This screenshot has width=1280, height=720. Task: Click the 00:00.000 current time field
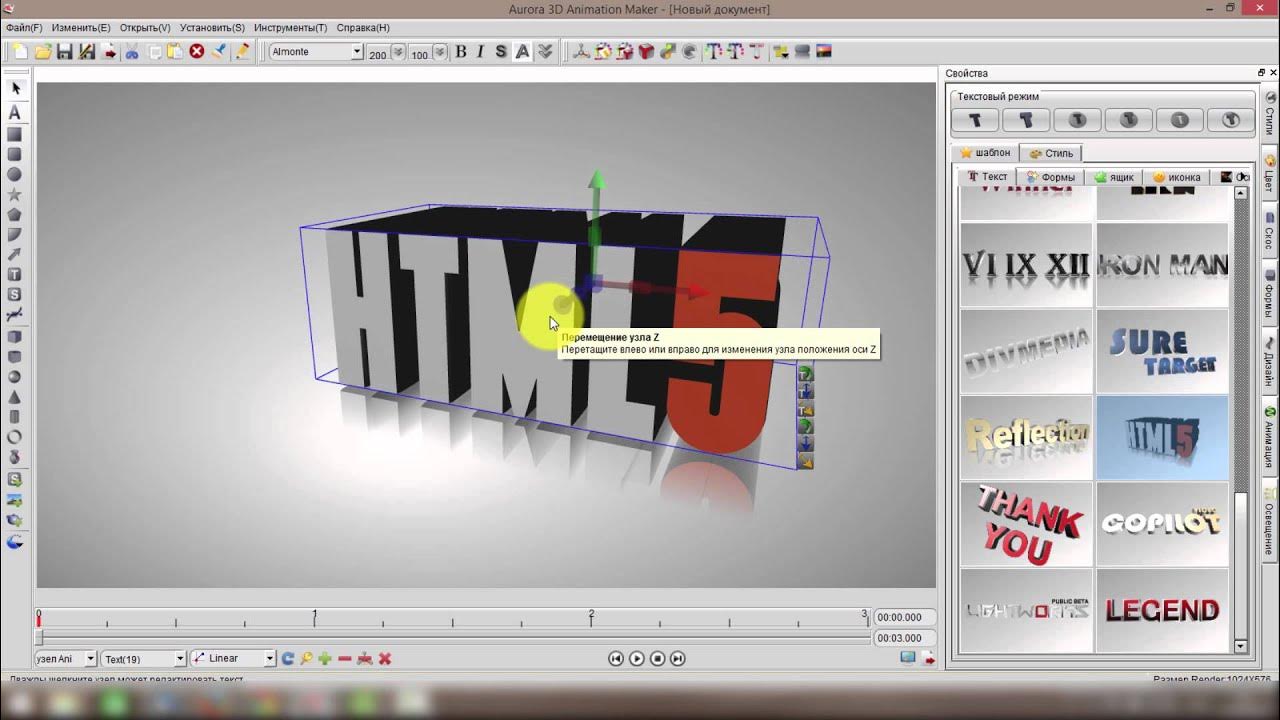tap(904, 617)
